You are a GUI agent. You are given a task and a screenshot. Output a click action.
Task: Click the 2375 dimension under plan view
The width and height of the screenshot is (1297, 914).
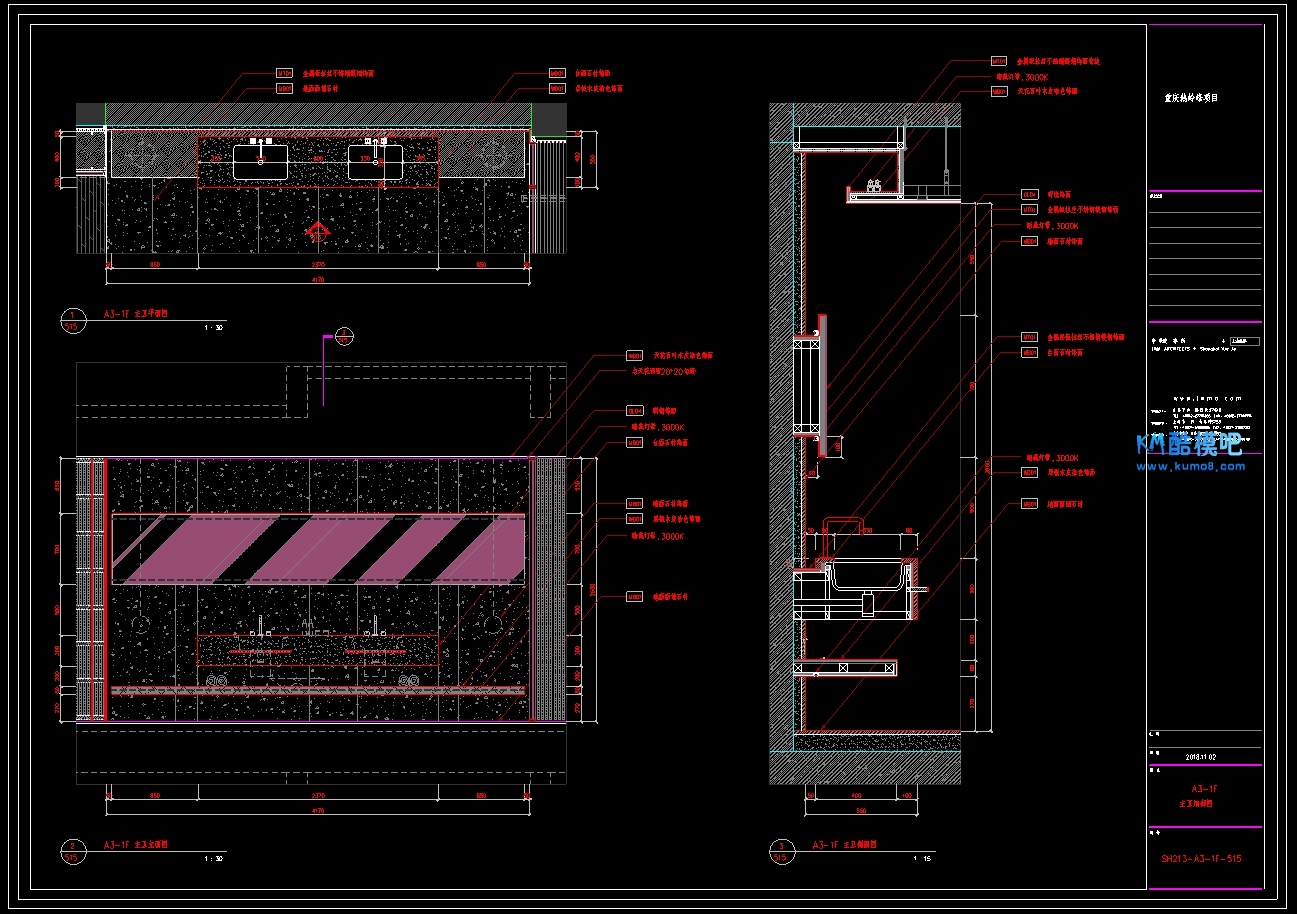click(318, 265)
